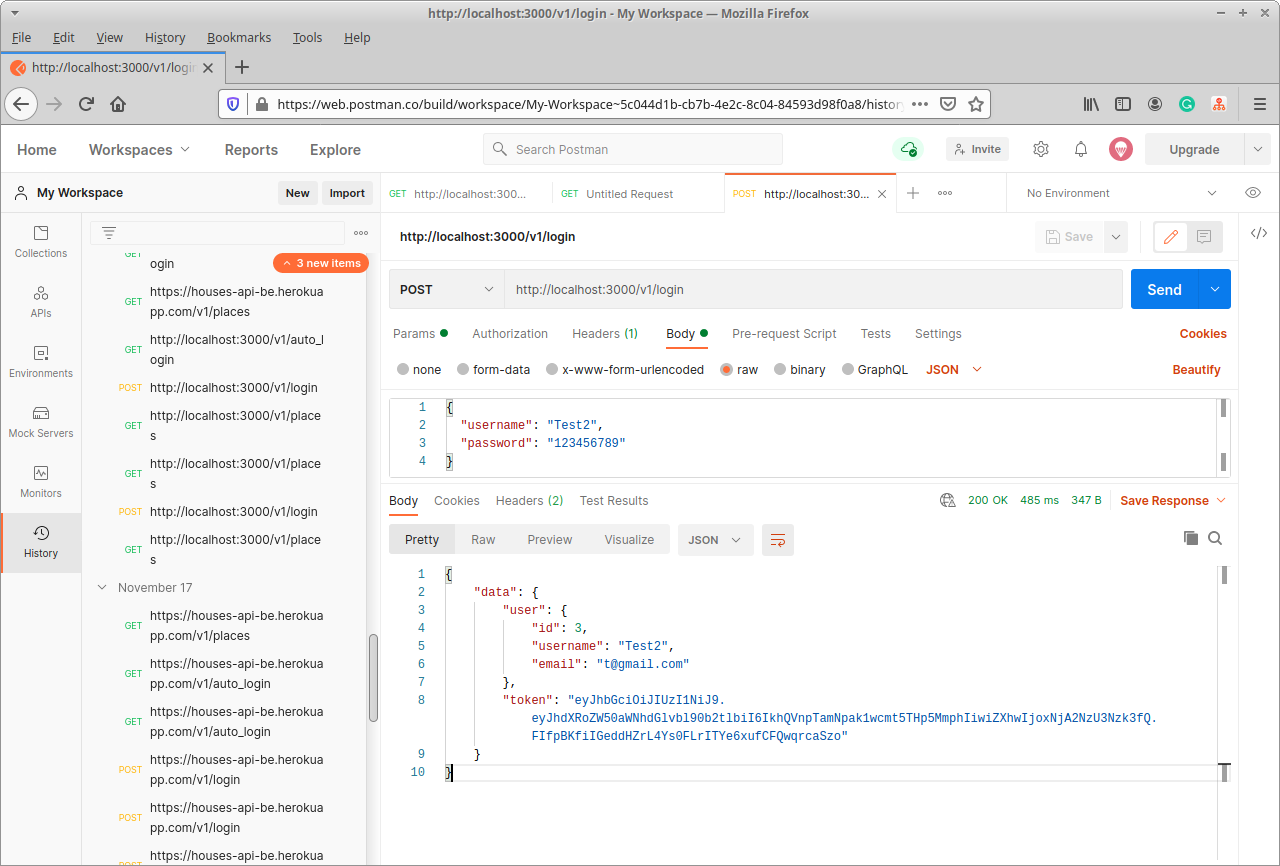Open the No Environment selector
This screenshot has width=1280, height=866.
click(1121, 193)
